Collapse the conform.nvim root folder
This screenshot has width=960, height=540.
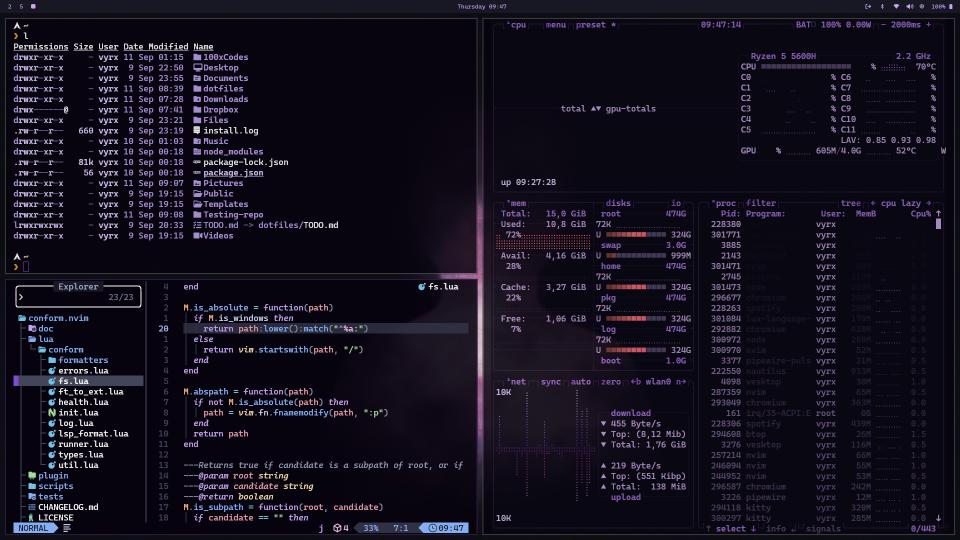point(53,318)
